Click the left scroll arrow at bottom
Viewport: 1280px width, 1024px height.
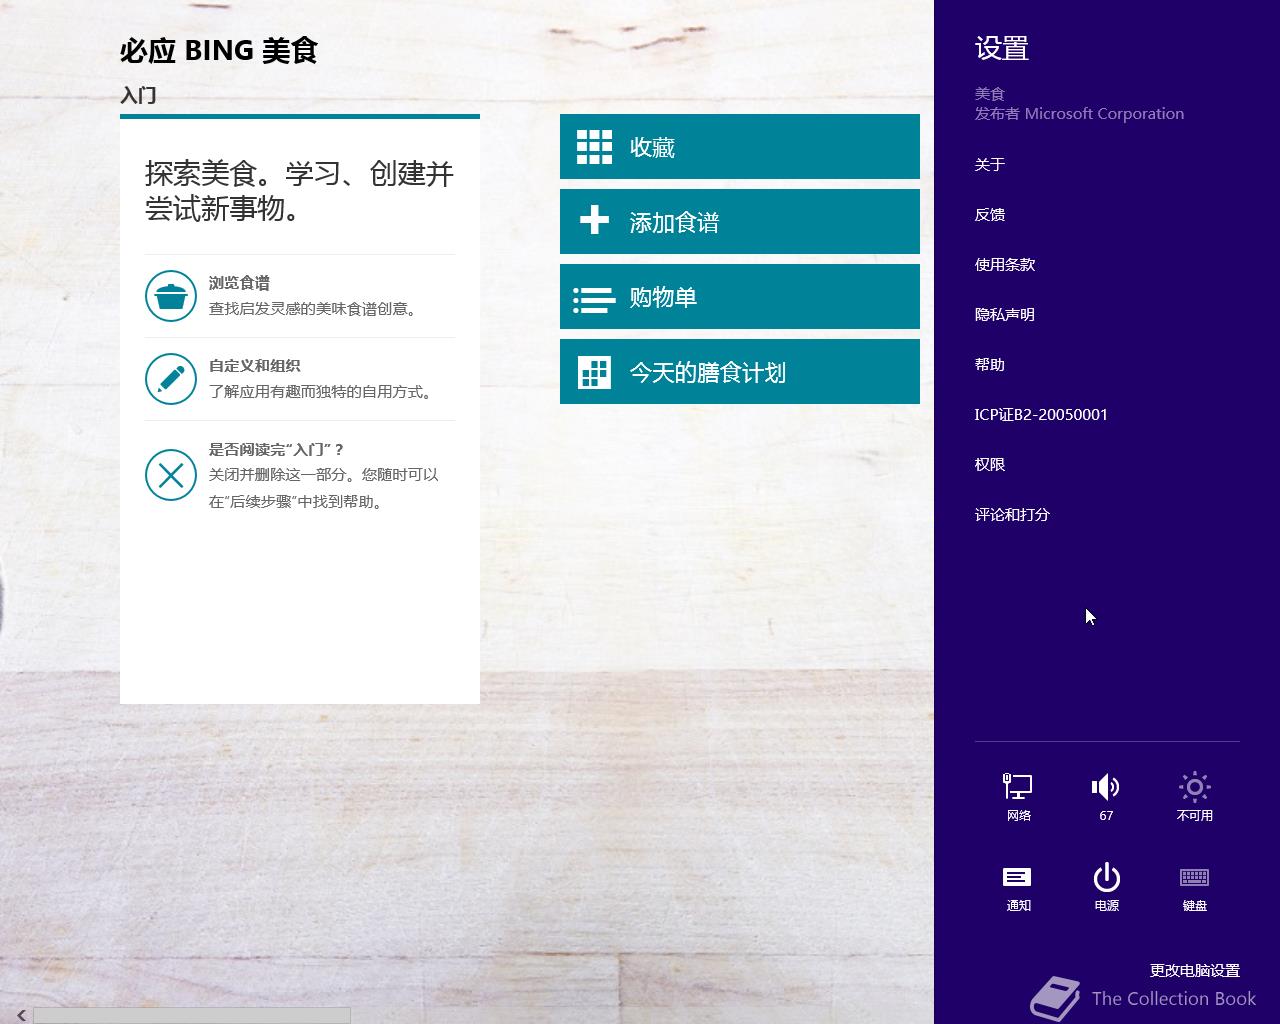point(21,1015)
